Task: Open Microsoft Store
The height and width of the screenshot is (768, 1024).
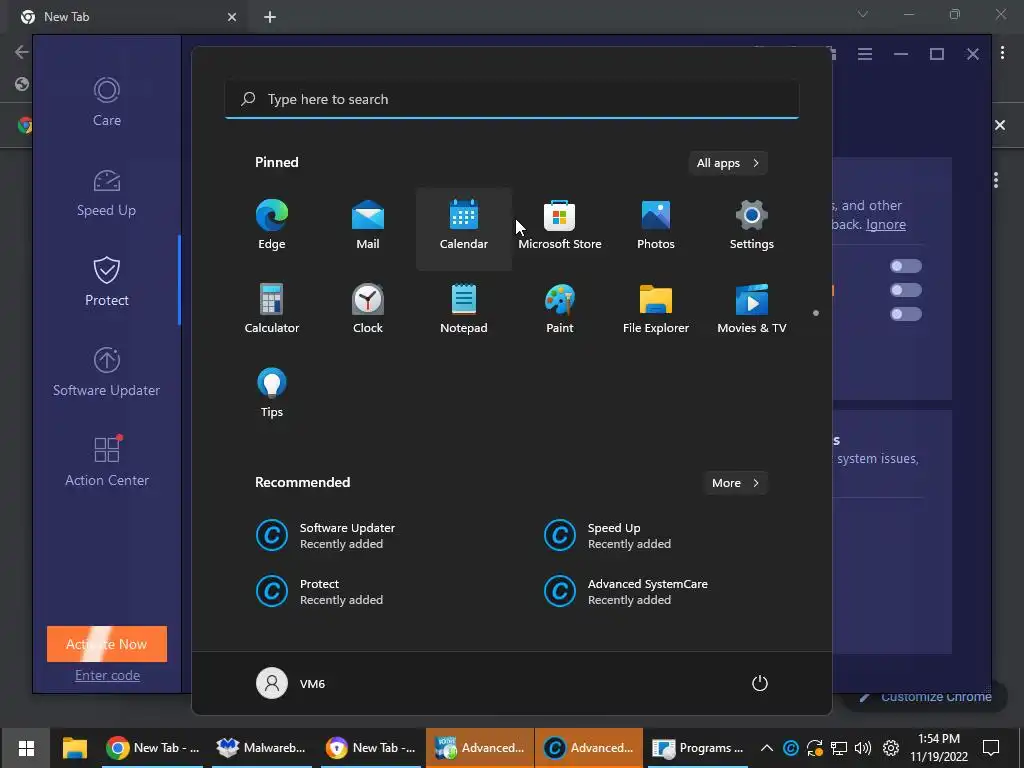Action: (560, 225)
